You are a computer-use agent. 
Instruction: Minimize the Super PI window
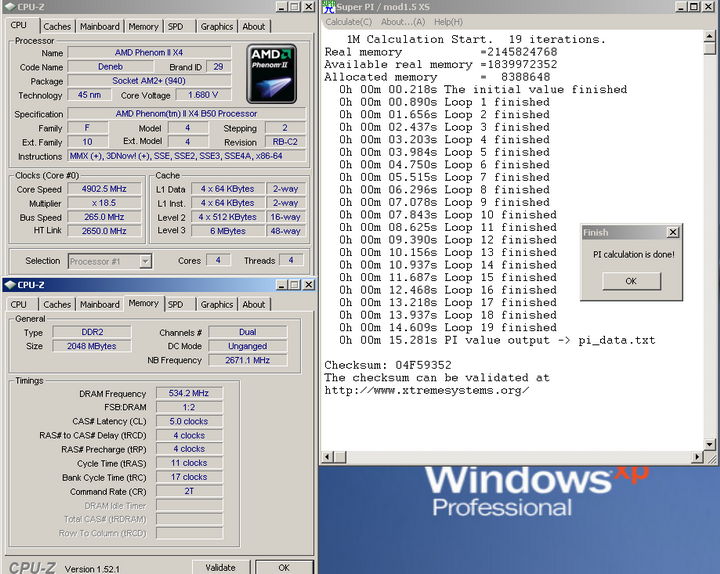681,6
